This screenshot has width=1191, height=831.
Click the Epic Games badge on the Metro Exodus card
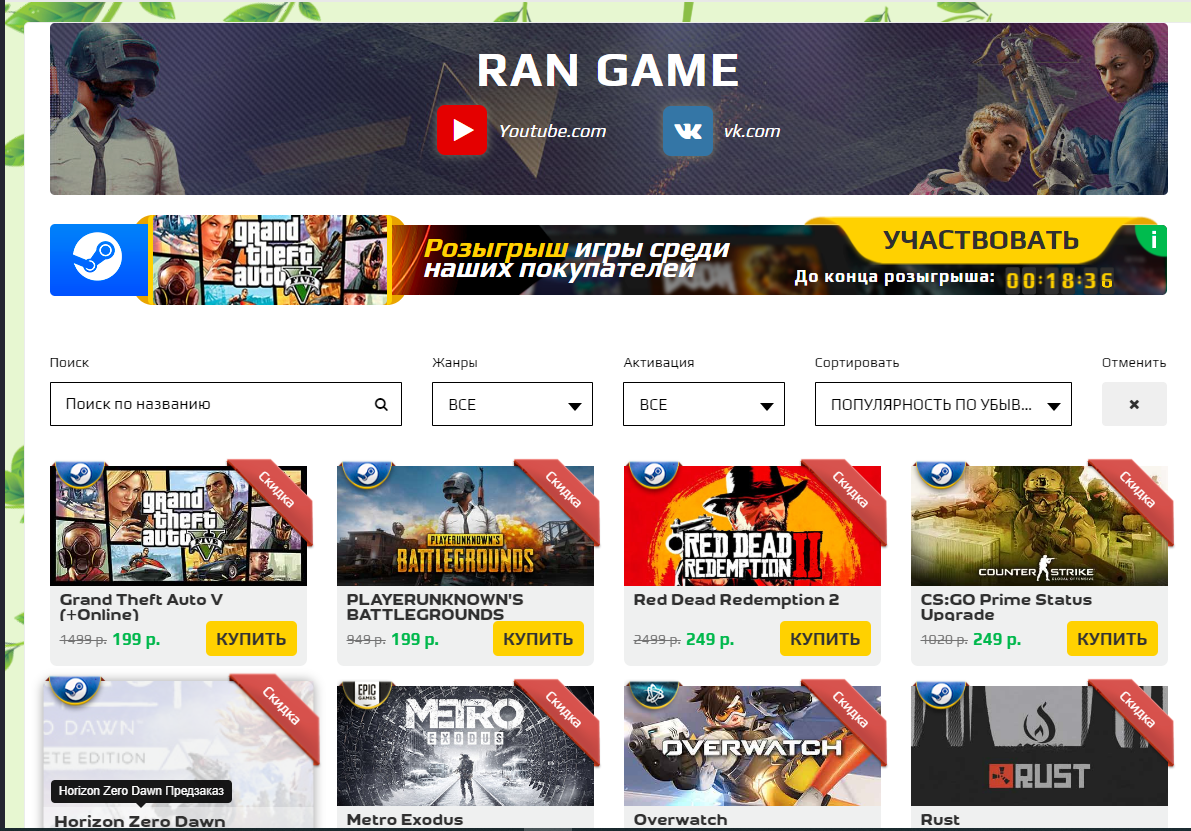[368, 693]
